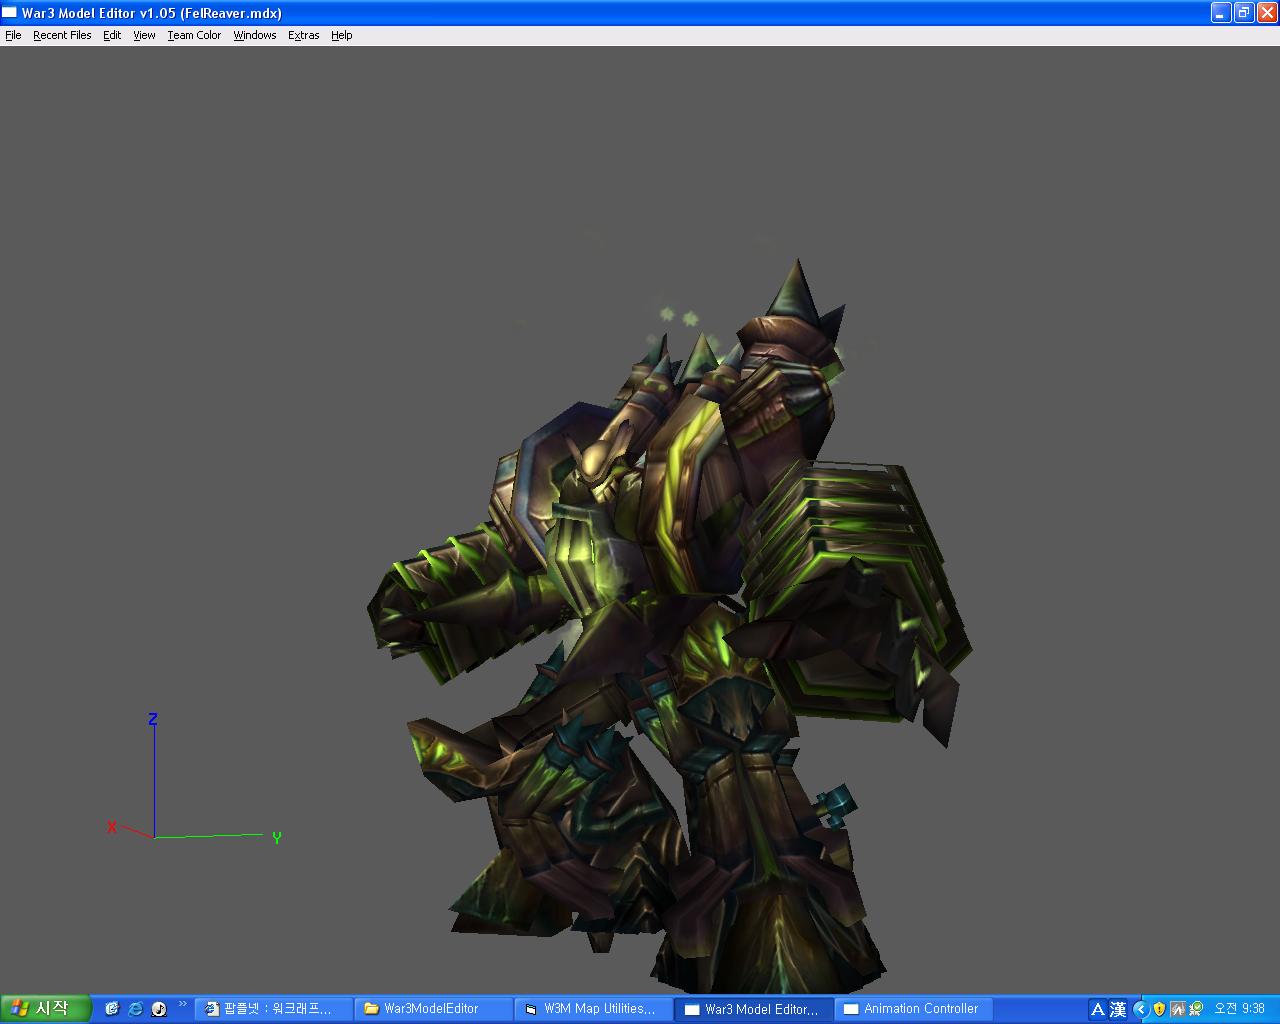Expand the Quick Launch overflow chevron
The height and width of the screenshot is (1024, 1280).
[182, 1003]
